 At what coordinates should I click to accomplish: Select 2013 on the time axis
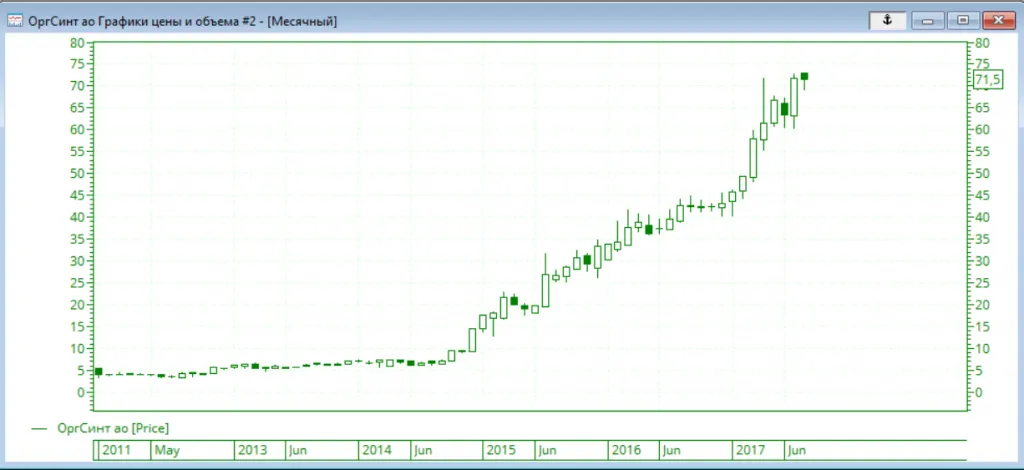[x=252, y=450]
